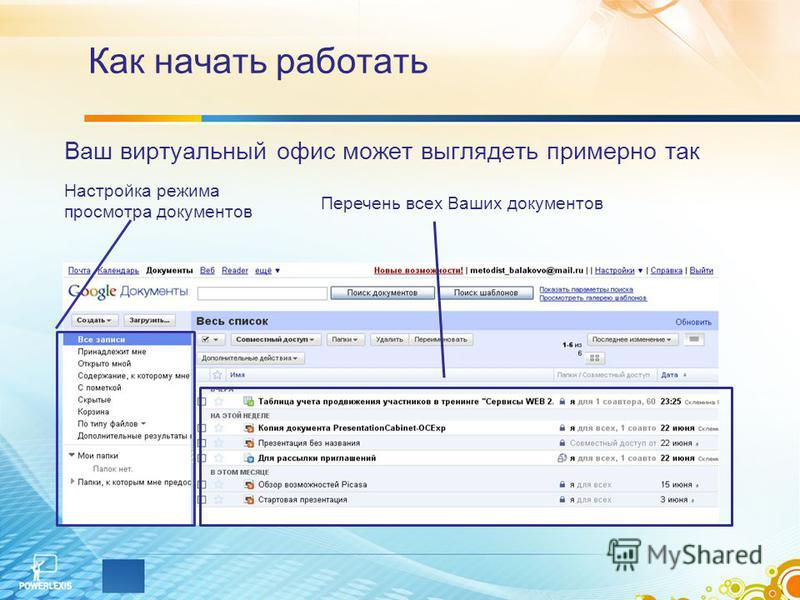Select Принадлежит мне filter
The height and width of the screenshot is (600, 800).
pyautogui.click(x=112, y=352)
